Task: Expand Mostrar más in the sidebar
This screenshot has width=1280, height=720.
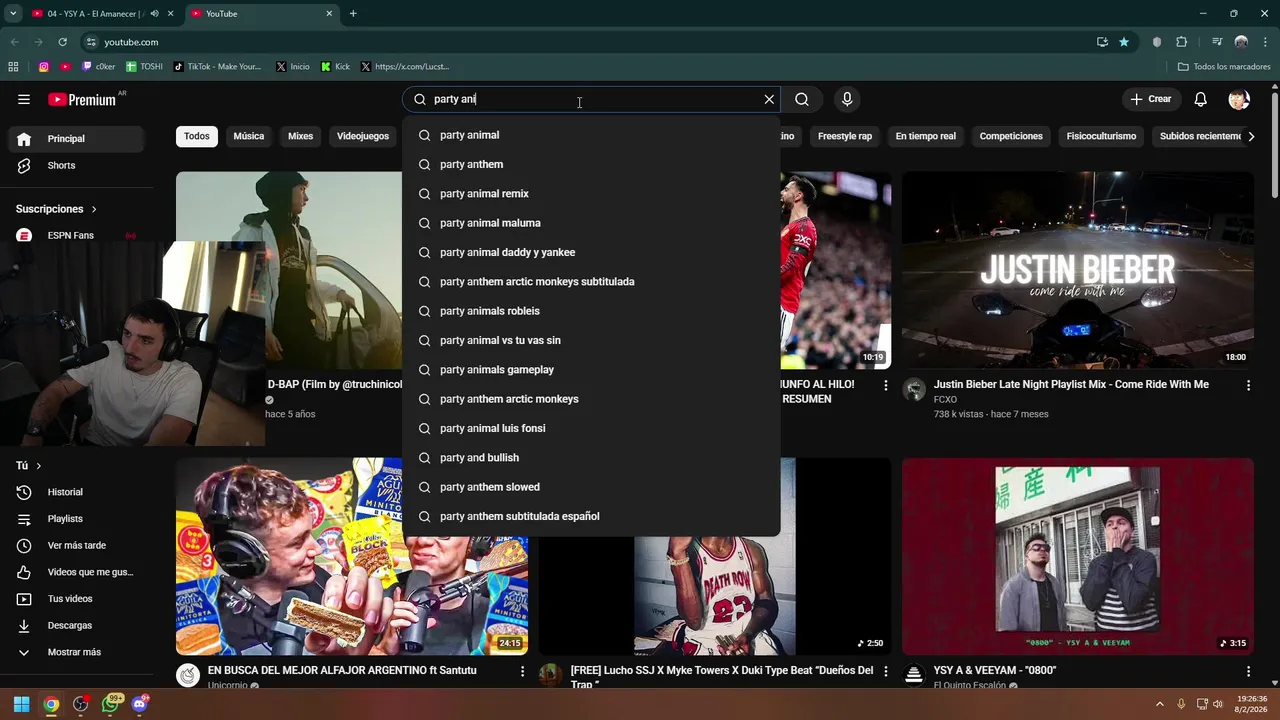Action: pos(75,652)
